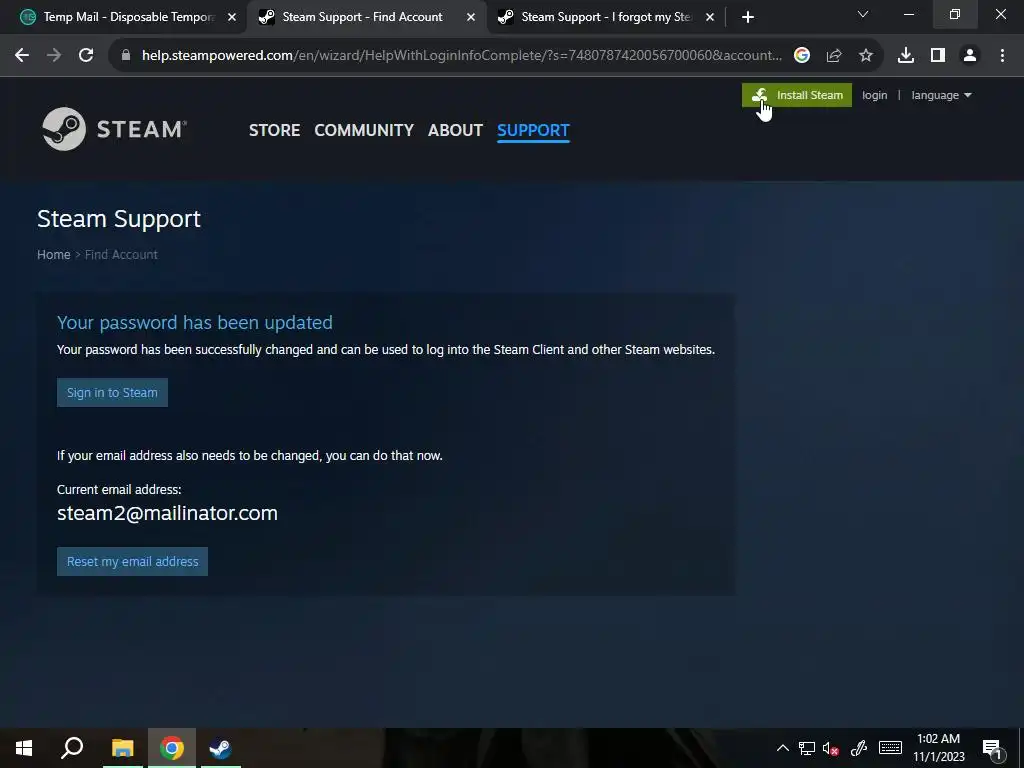Open the Chrome profile icon
1024x768 pixels.
pos(970,56)
